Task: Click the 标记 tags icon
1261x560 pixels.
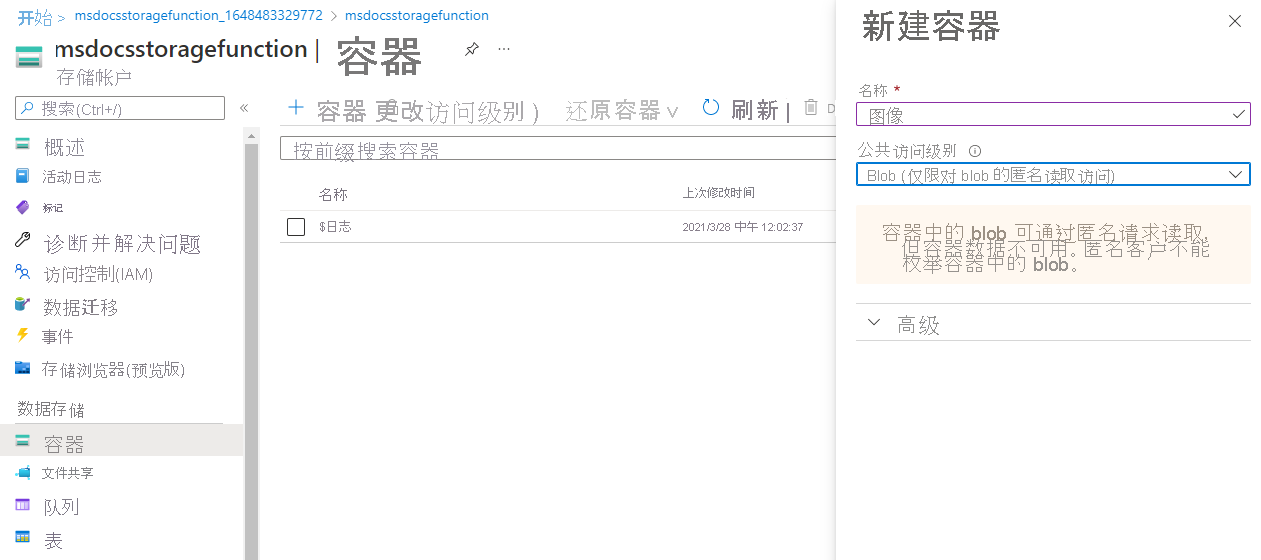Action: [23, 207]
